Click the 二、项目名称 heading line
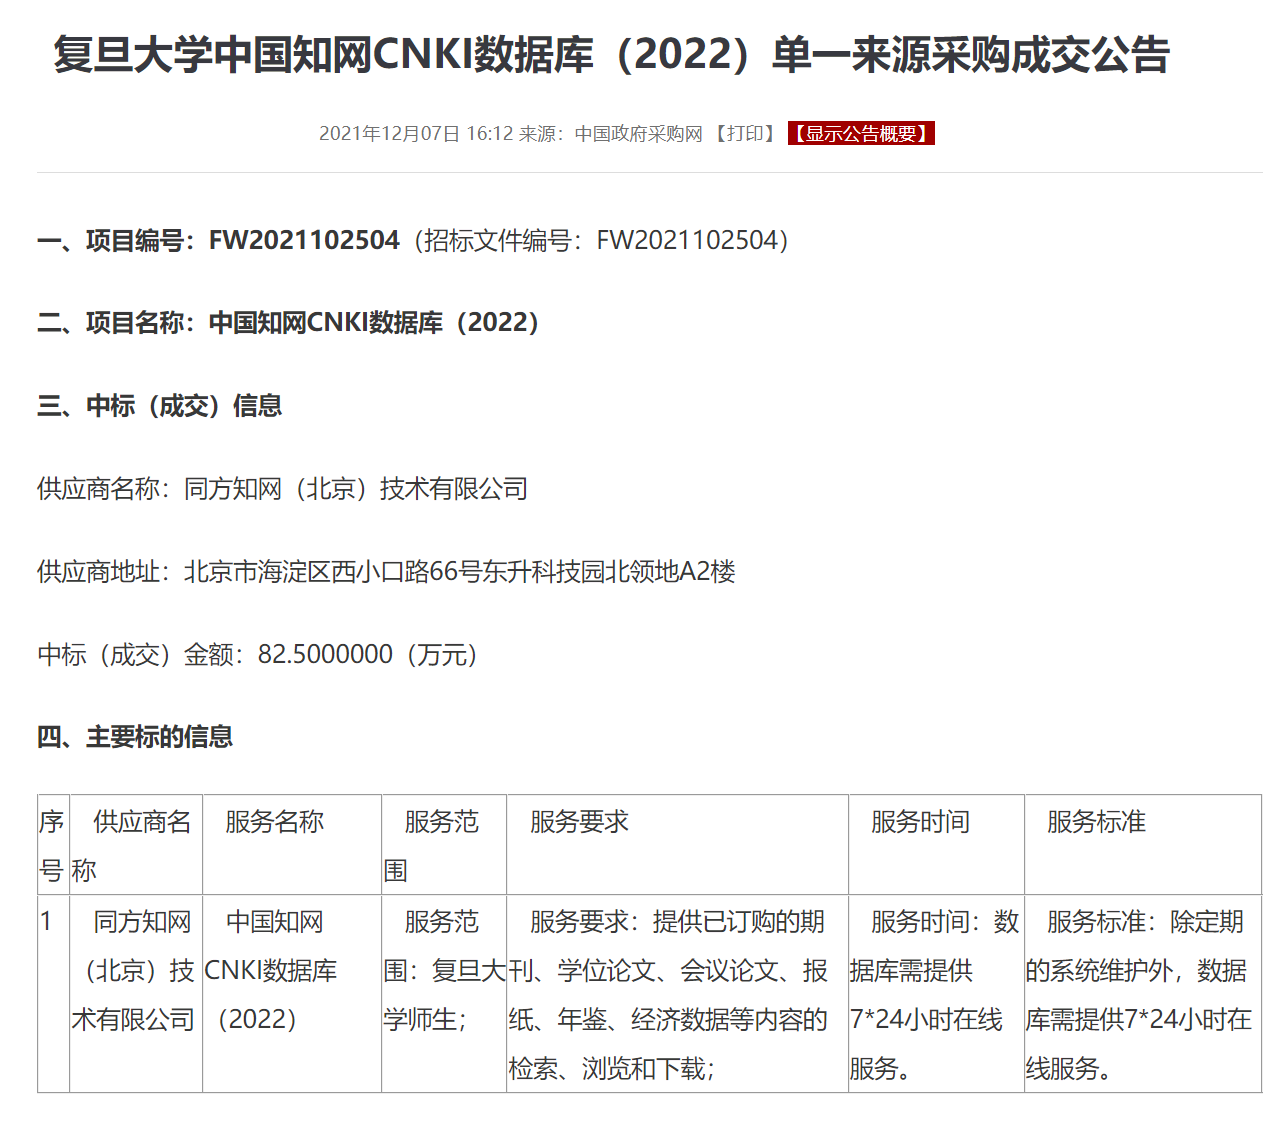Image resolution: width=1285 pixels, height=1123 pixels. 288,323
